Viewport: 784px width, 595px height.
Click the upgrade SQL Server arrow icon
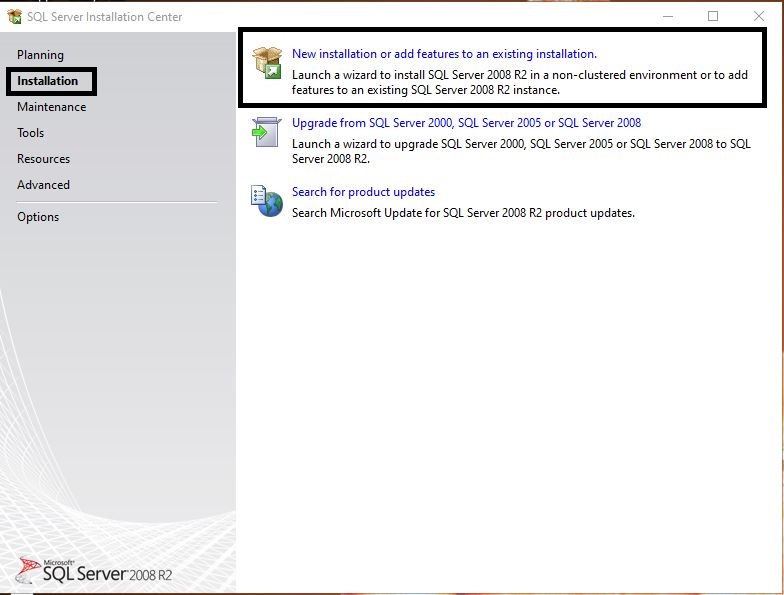(266, 132)
